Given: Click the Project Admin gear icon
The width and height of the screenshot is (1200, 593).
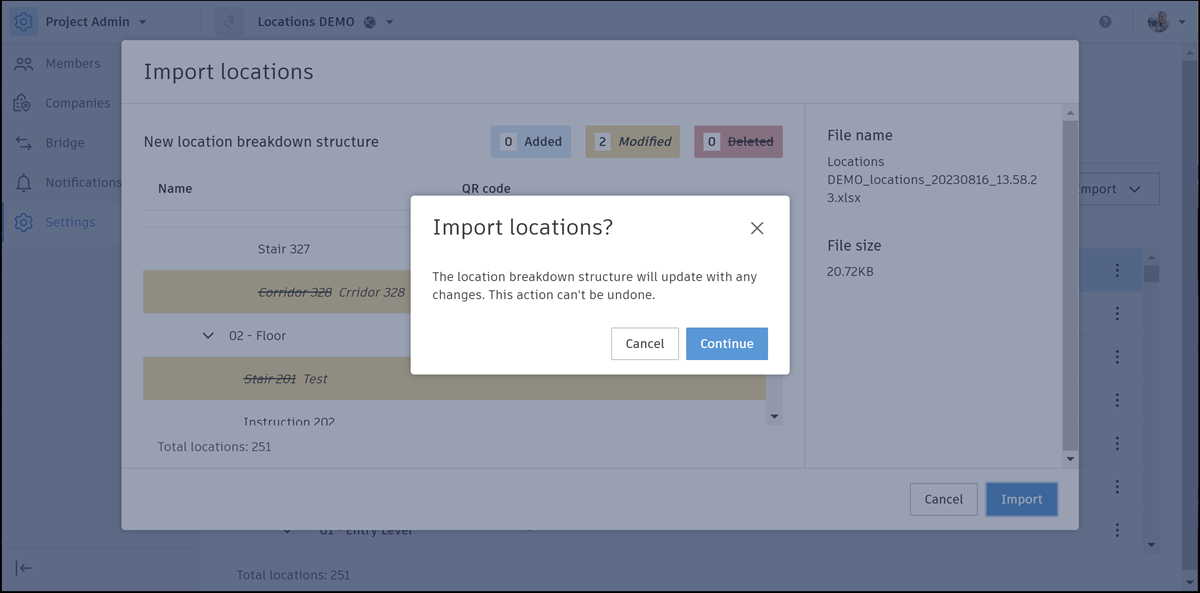Looking at the screenshot, I should pos(23,22).
